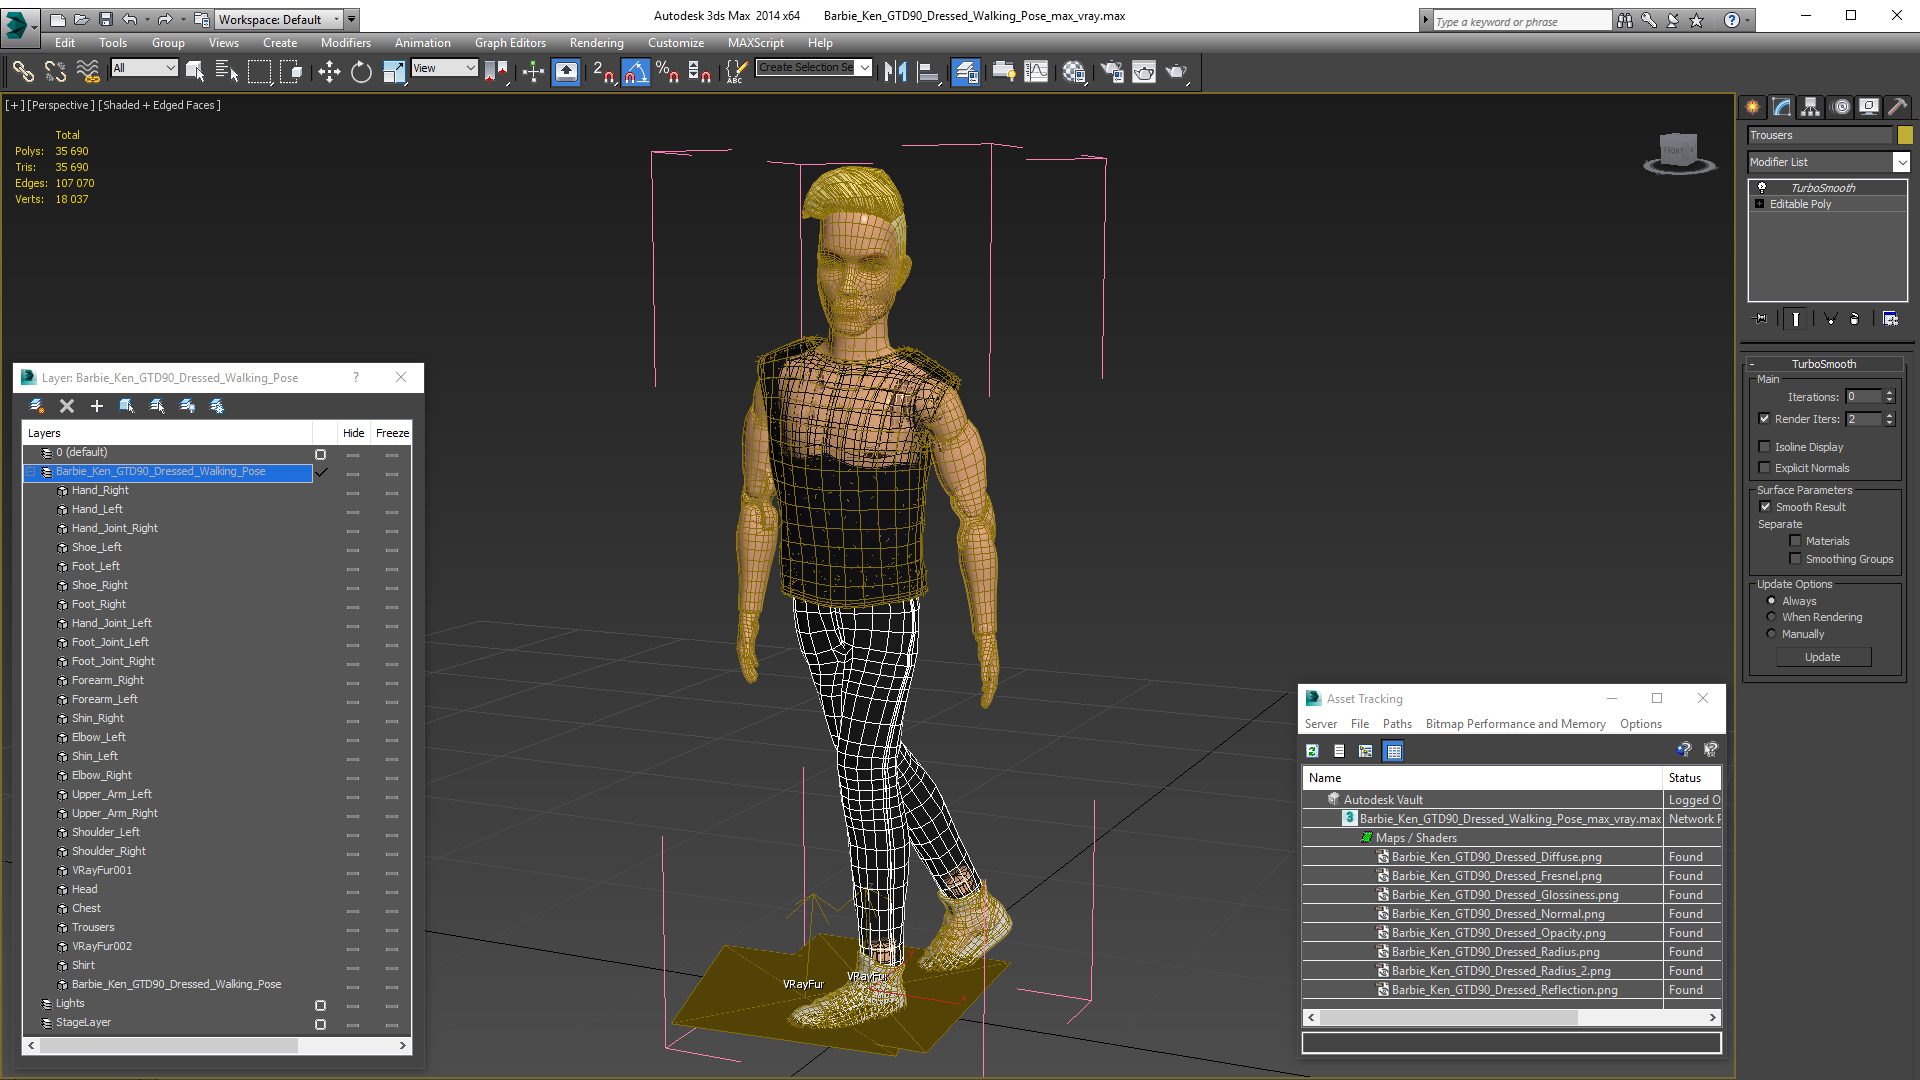Screen dimensions: 1920x1080
Task: Check Separate by Materials checkbox
Action: pyautogui.click(x=1795, y=541)
